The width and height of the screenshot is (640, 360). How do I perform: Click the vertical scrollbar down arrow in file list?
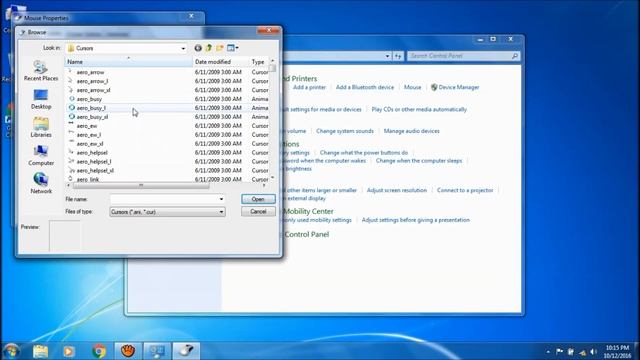272,178
